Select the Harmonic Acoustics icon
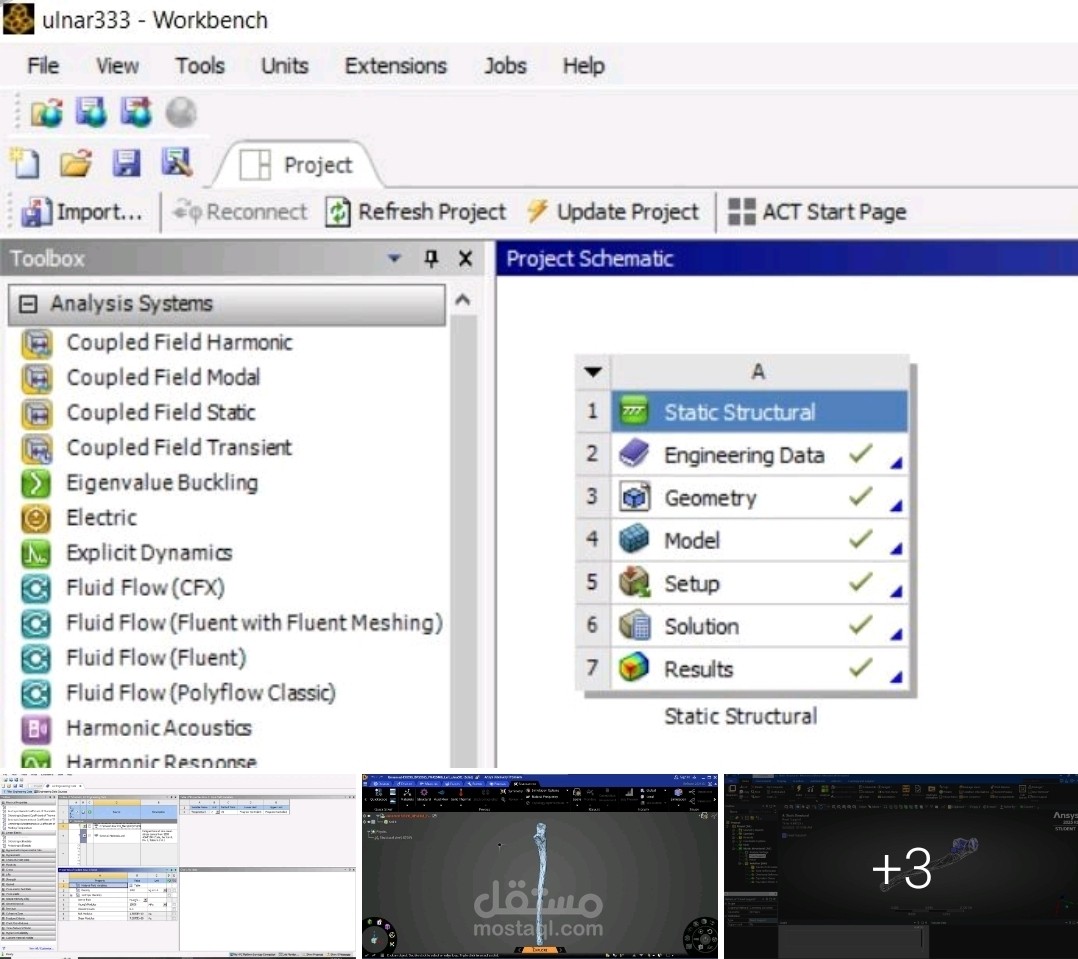This screenshot has width=1078, height=959. [x=36, y=729]
